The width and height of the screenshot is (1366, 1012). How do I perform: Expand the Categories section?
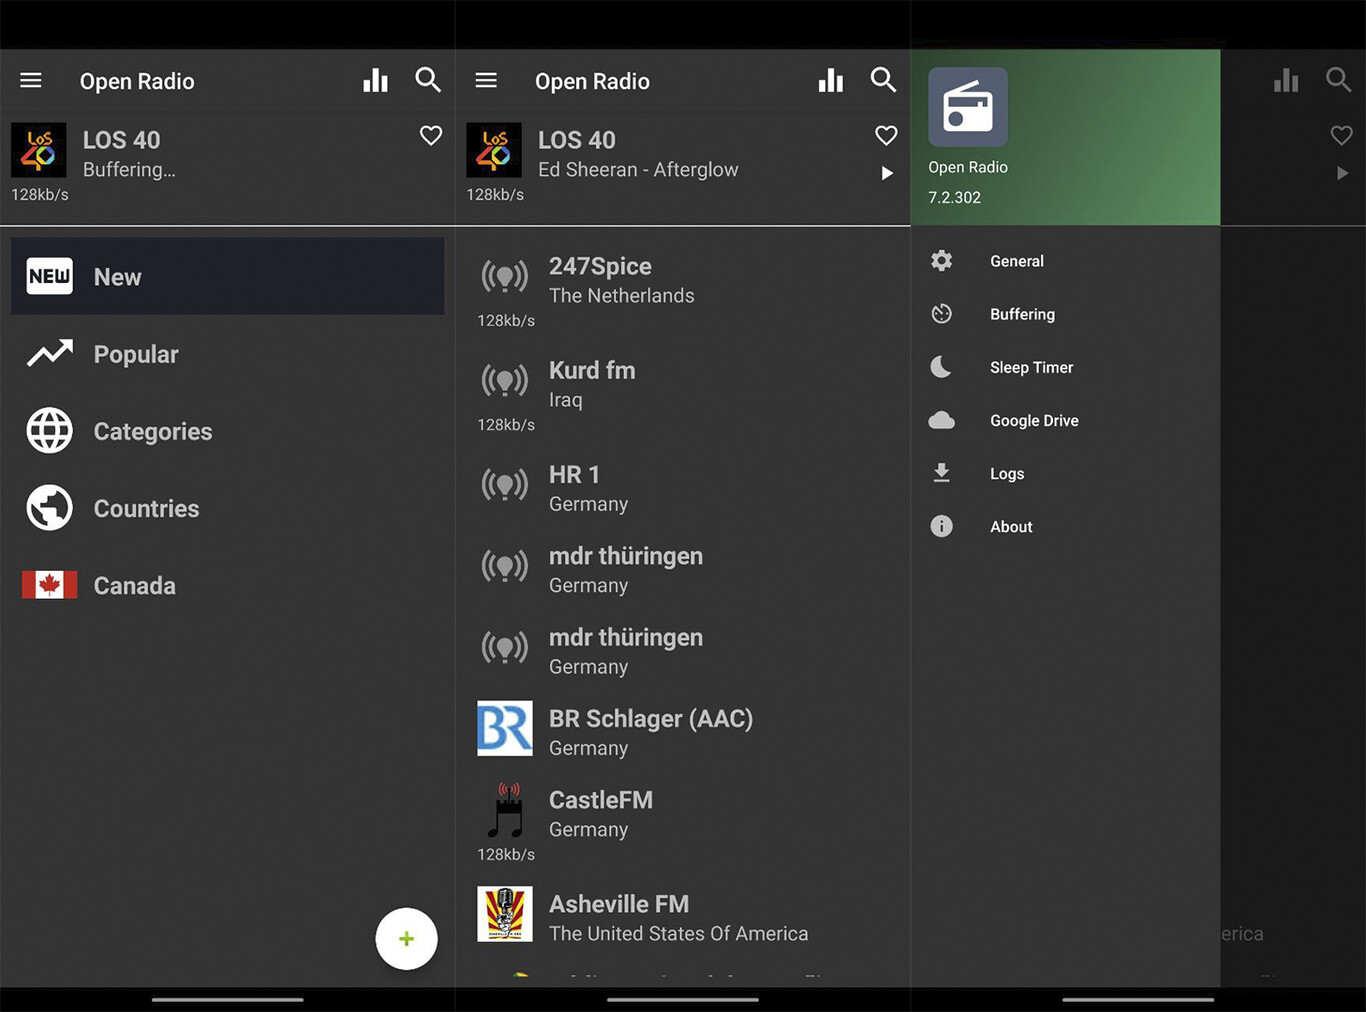(x=152, y=431)
